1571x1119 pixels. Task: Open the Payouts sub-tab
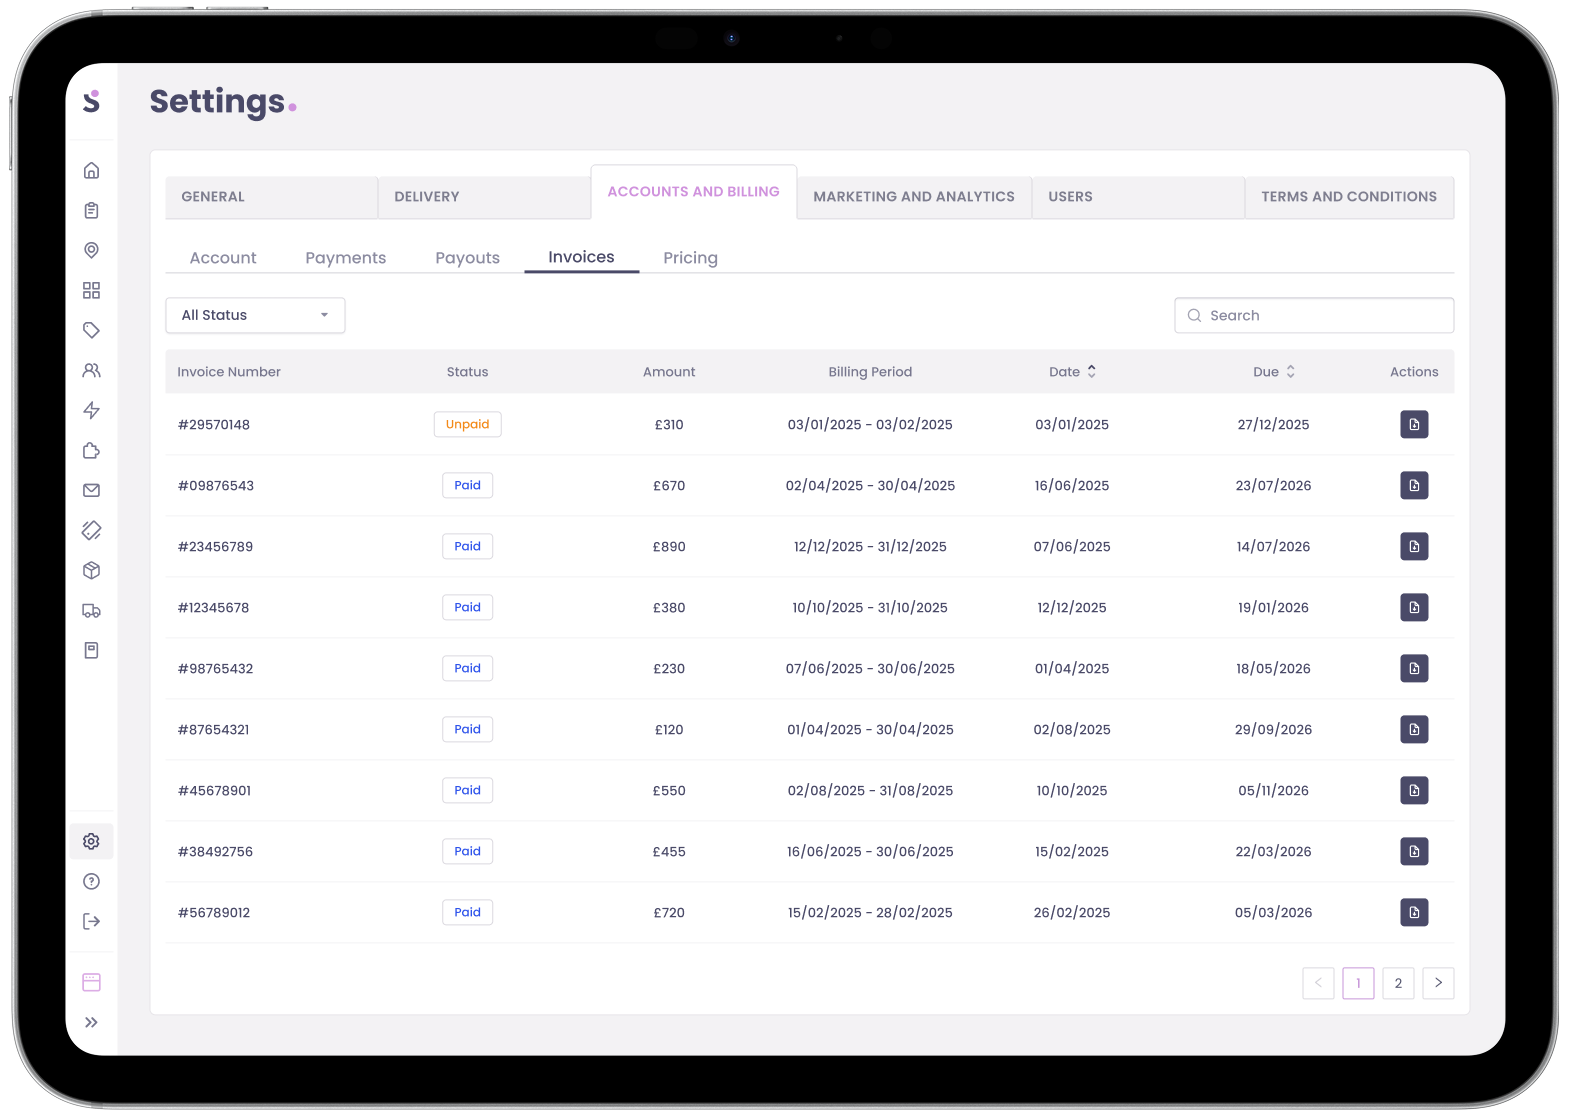point(467,258)
